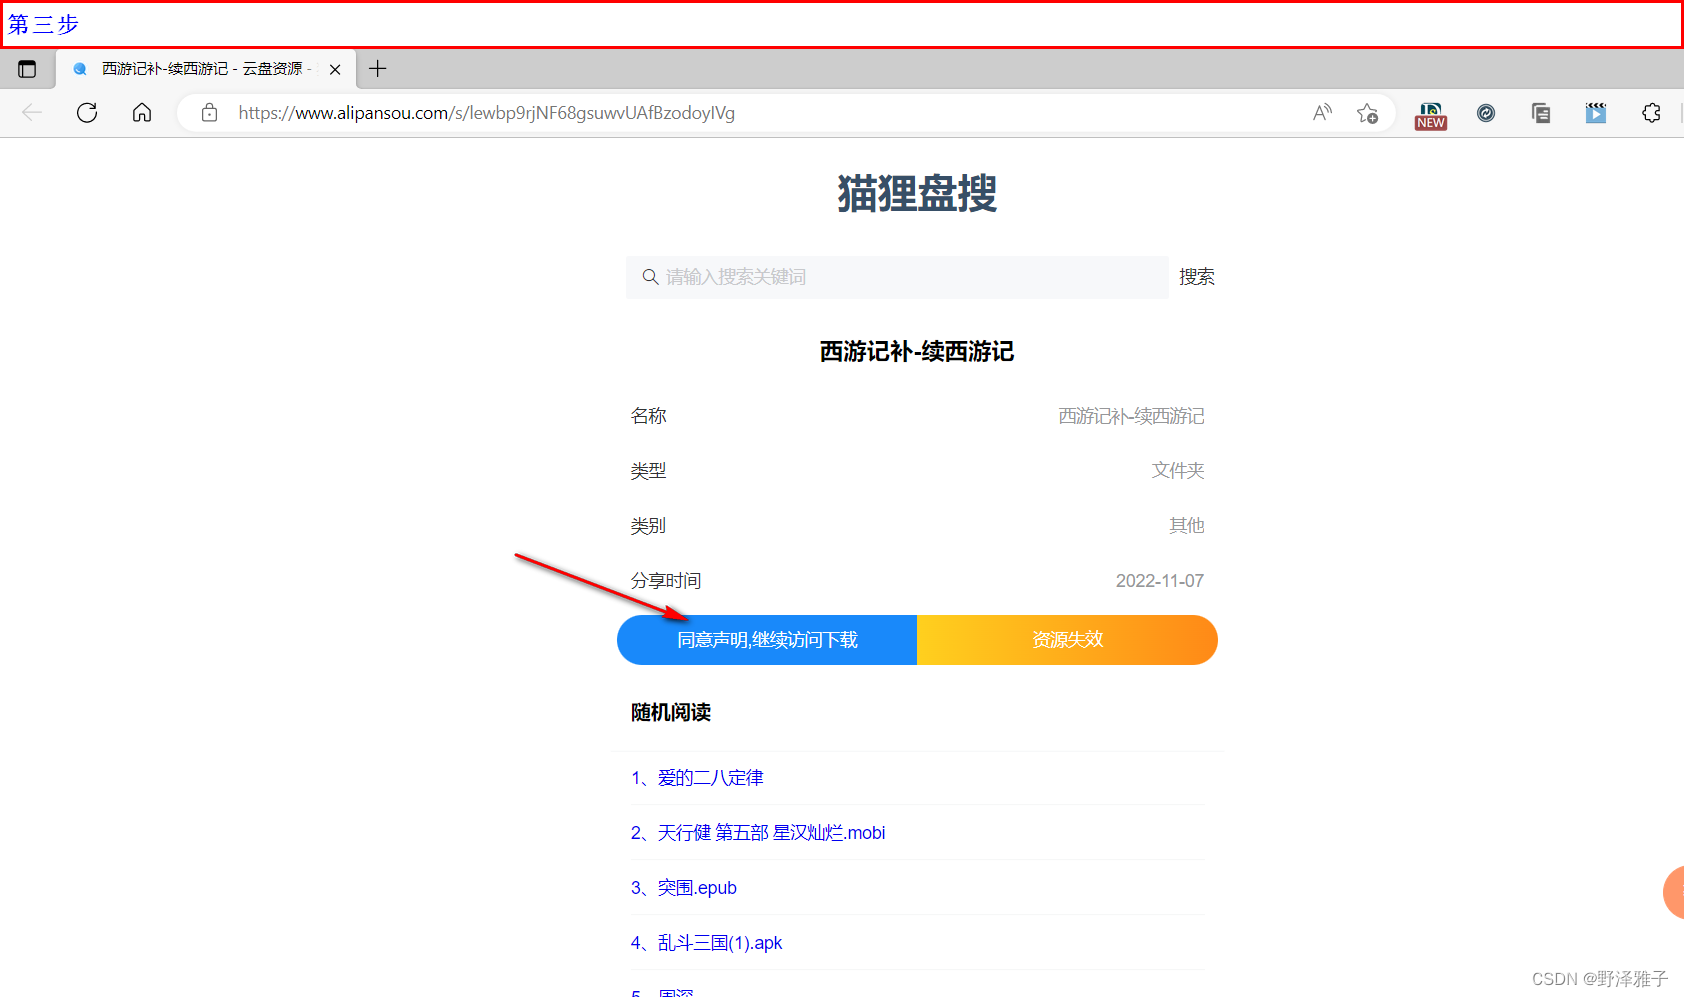The height and width of the screenshot is (997, 1684).
Task: Click the 搜索 button
Action: (1196, 277)
